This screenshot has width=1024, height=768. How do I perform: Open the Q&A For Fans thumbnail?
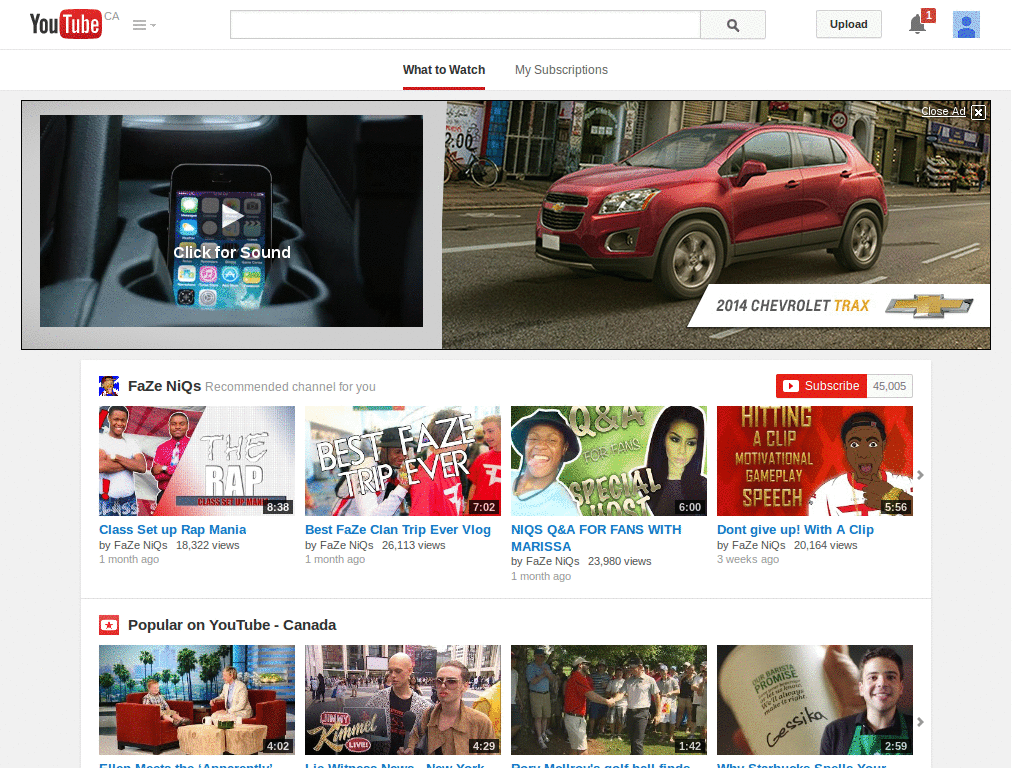point(609,461)
